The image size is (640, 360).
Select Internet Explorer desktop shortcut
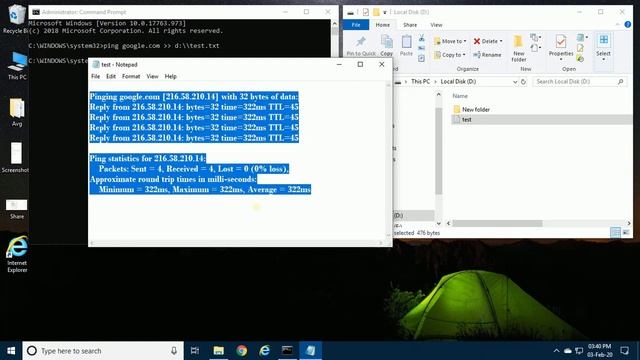17,254
